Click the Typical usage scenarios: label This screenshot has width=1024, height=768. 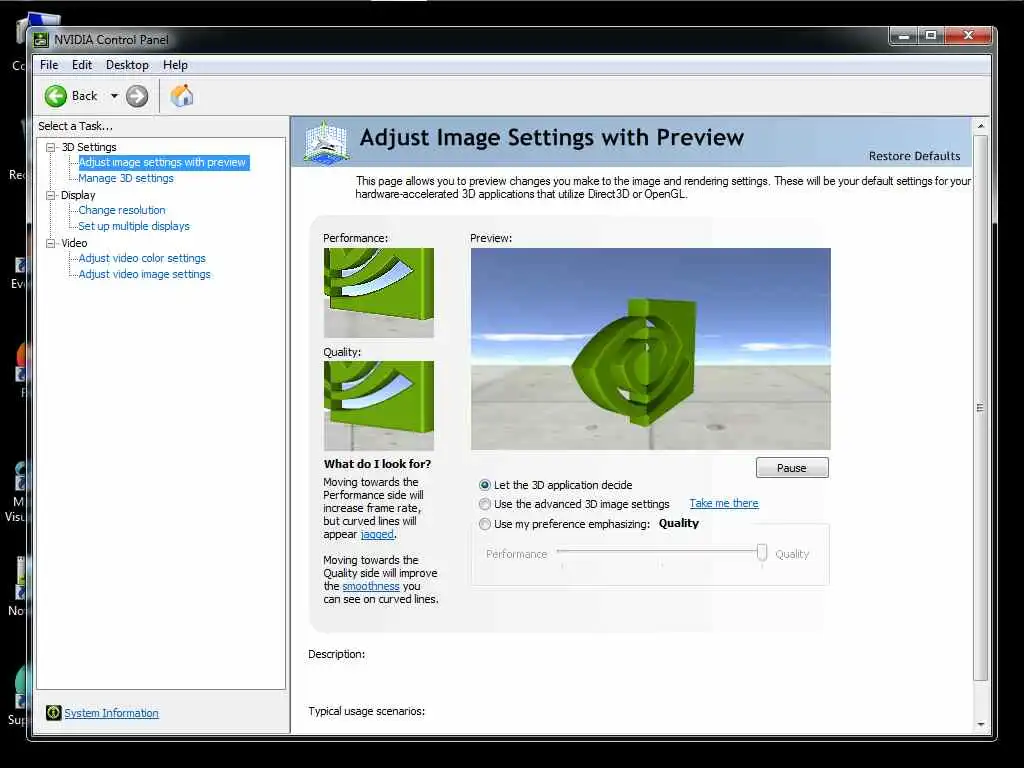click(366, 711)
